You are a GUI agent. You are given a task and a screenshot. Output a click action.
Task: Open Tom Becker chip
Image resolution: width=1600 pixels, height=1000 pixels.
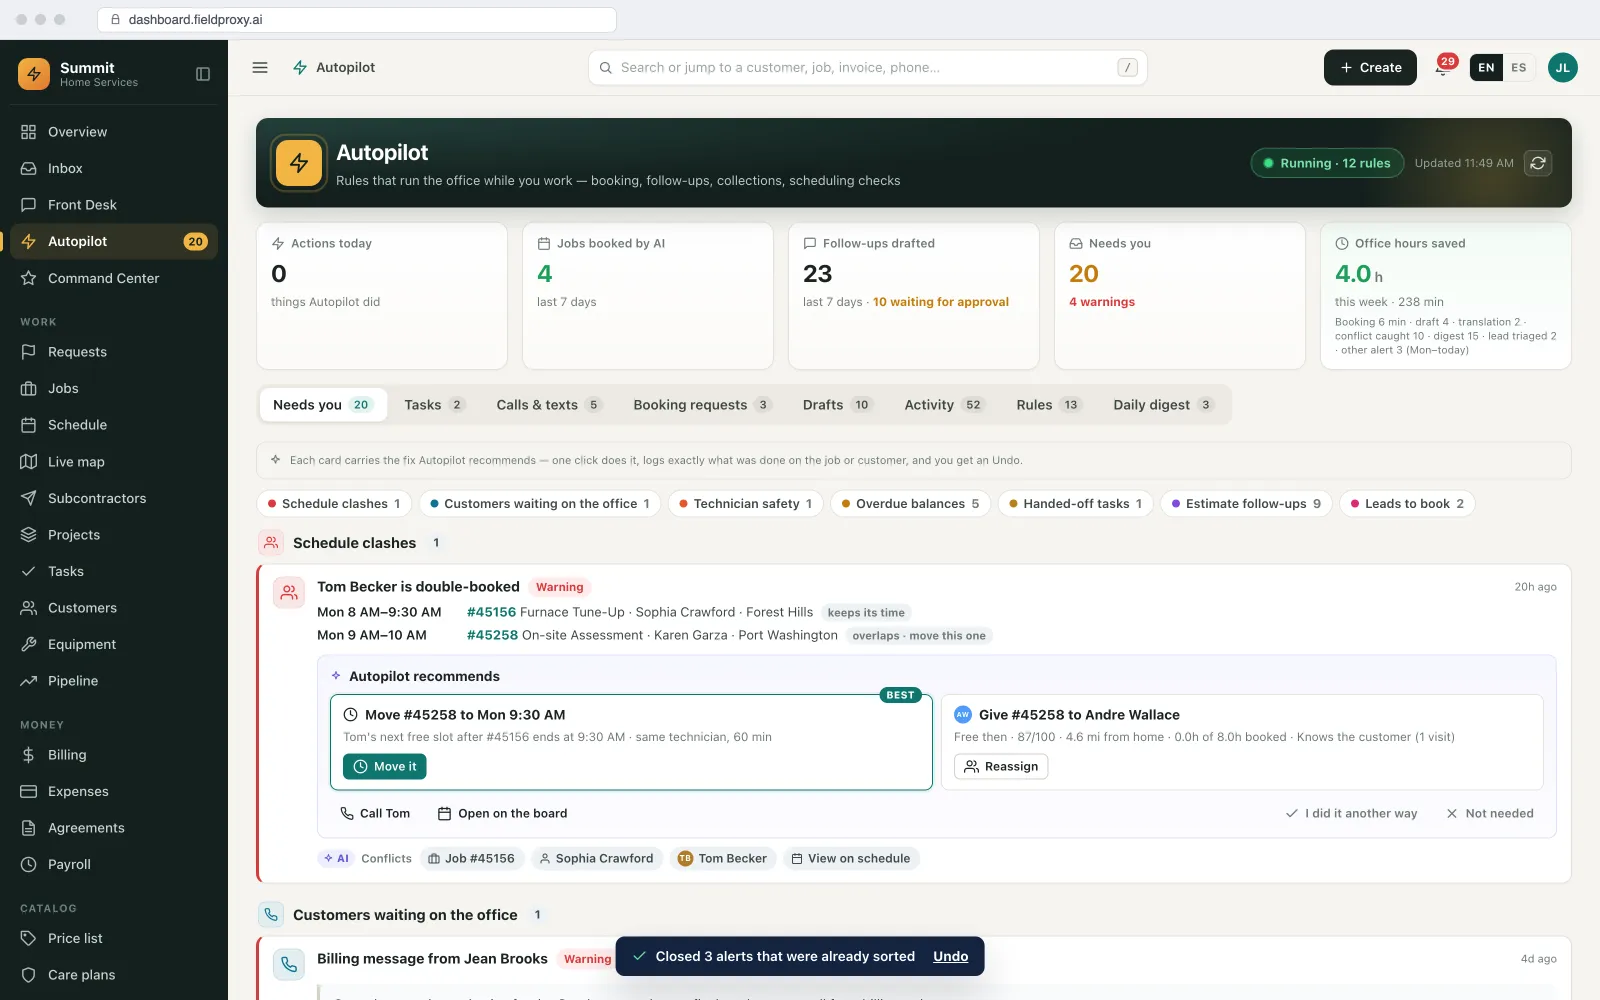coord(722,859)
